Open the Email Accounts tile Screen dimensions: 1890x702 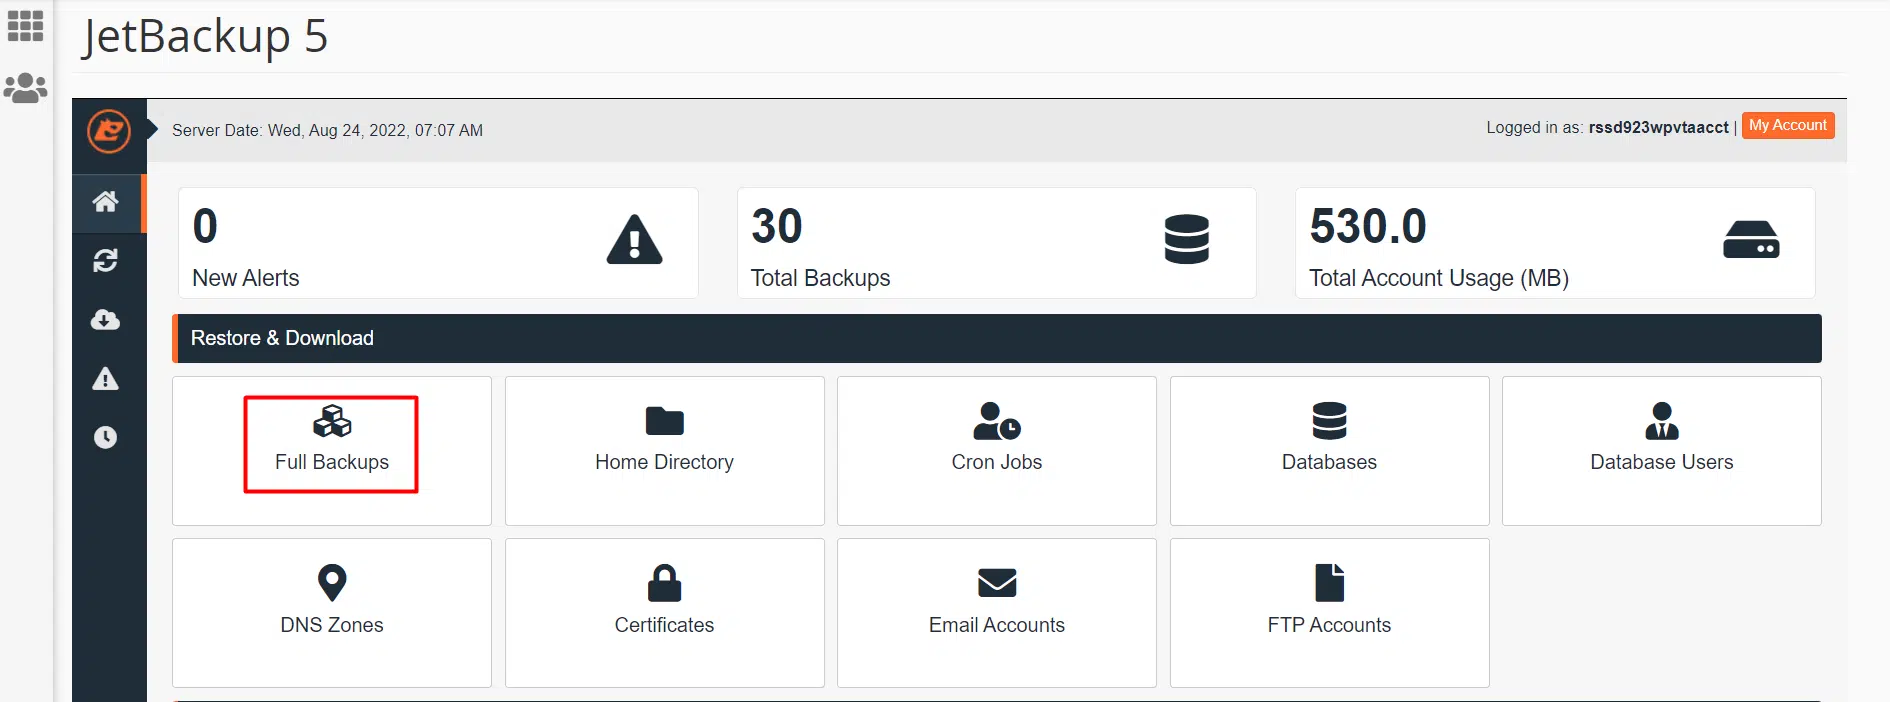(996, 612)
